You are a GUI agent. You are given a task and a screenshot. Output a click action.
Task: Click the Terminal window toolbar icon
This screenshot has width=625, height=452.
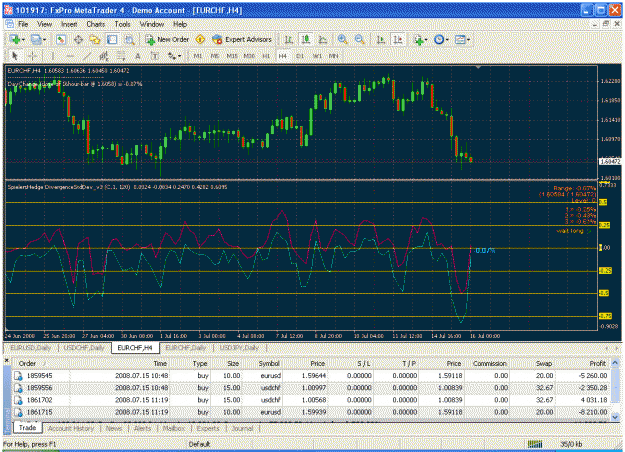point(112,39)
